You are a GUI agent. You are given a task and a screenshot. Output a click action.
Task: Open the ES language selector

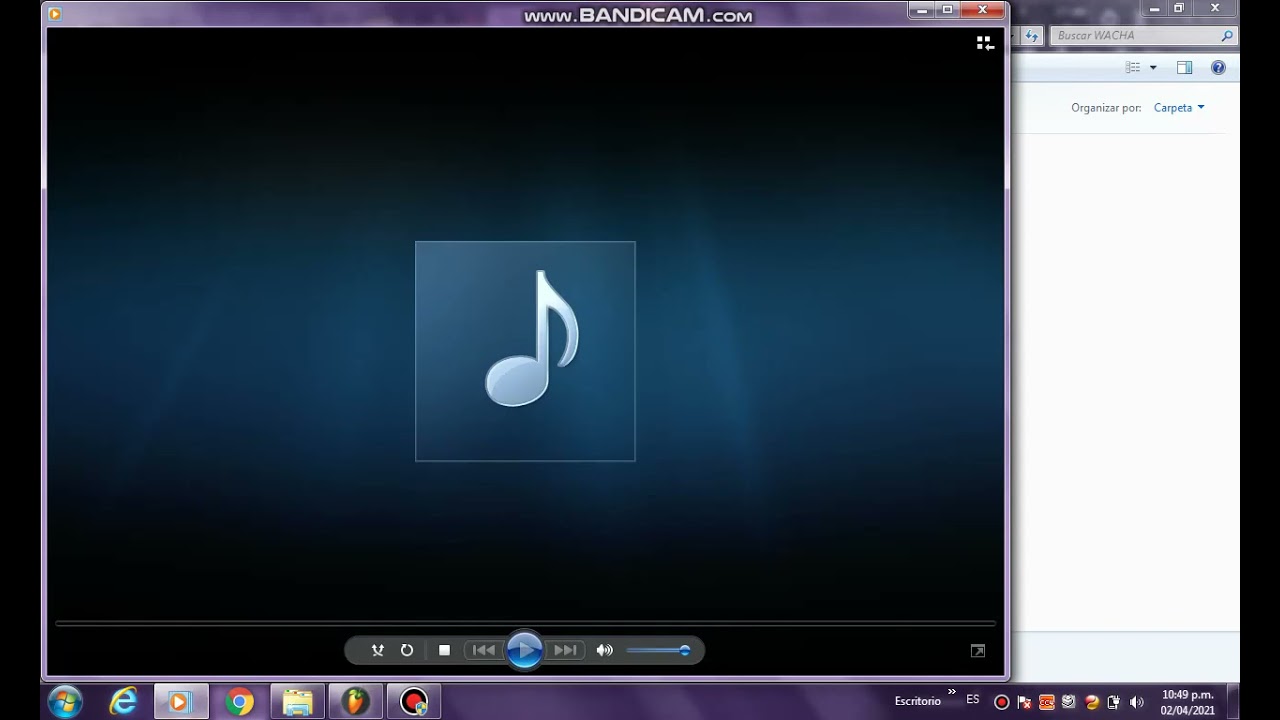pyautogui.click(x=973, y=700)
